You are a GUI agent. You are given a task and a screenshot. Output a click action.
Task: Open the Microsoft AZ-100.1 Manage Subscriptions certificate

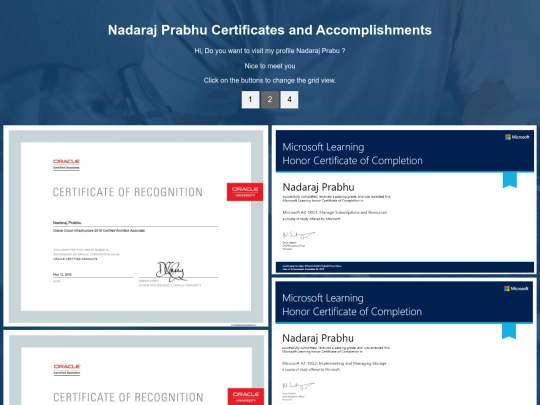404,200
